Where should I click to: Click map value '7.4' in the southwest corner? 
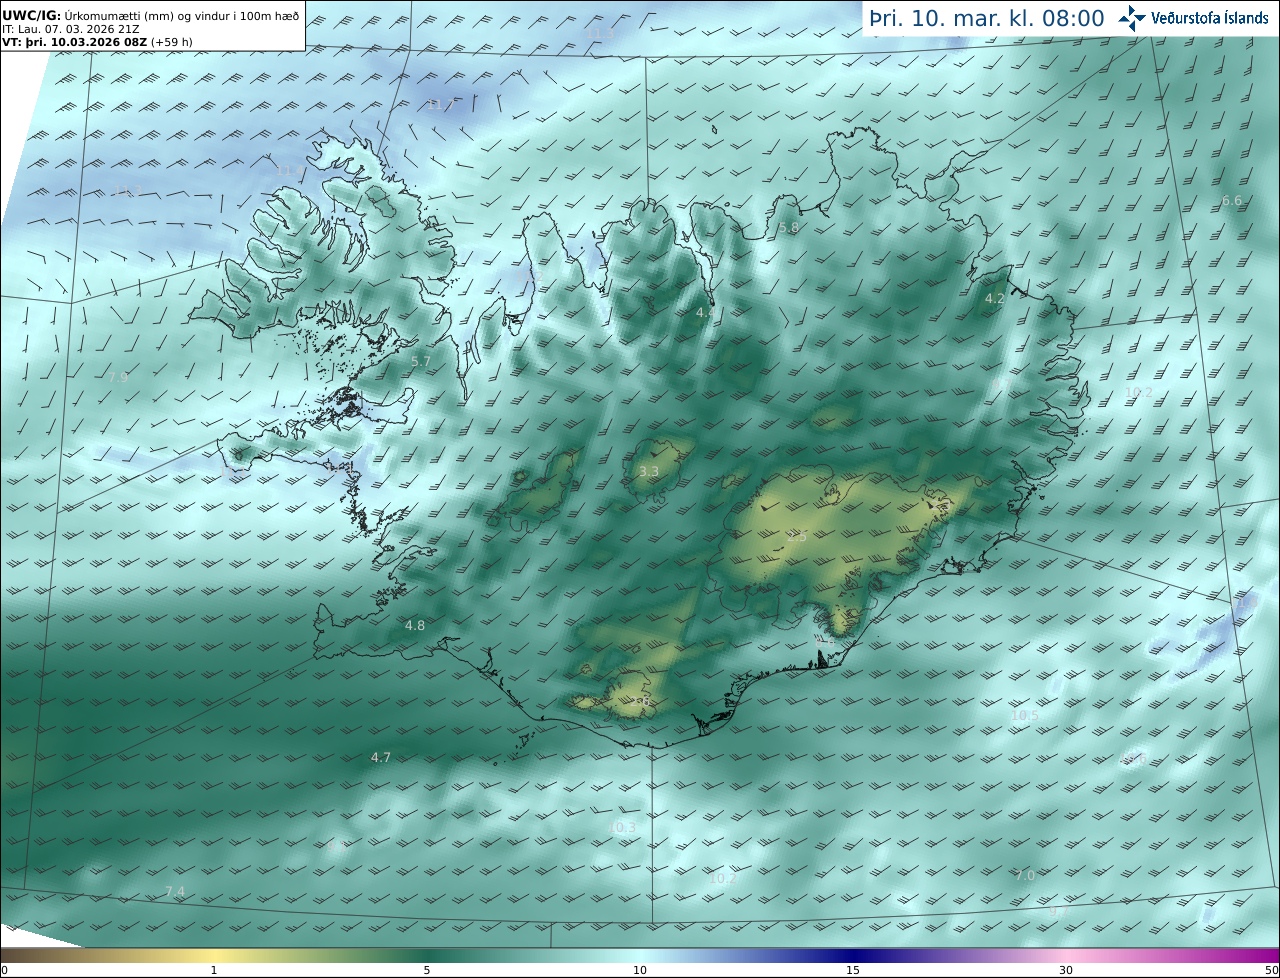point(175,892)
